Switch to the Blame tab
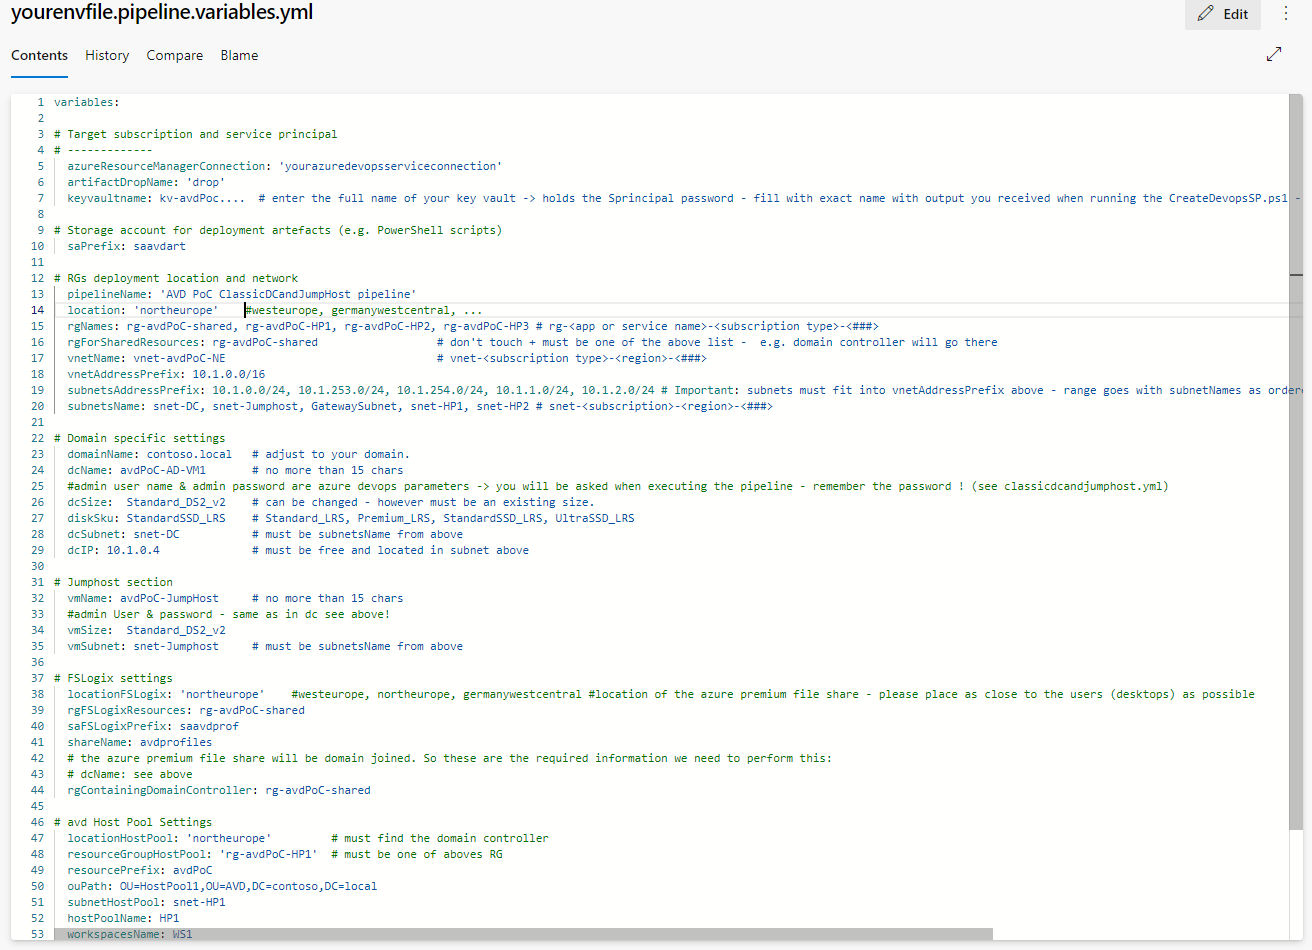 click(239, 56)
